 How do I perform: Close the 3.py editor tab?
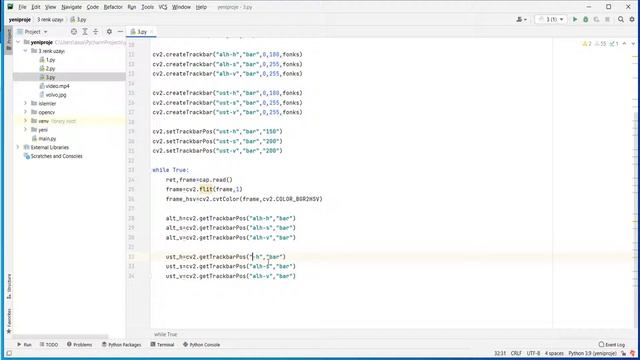(152, 31)
